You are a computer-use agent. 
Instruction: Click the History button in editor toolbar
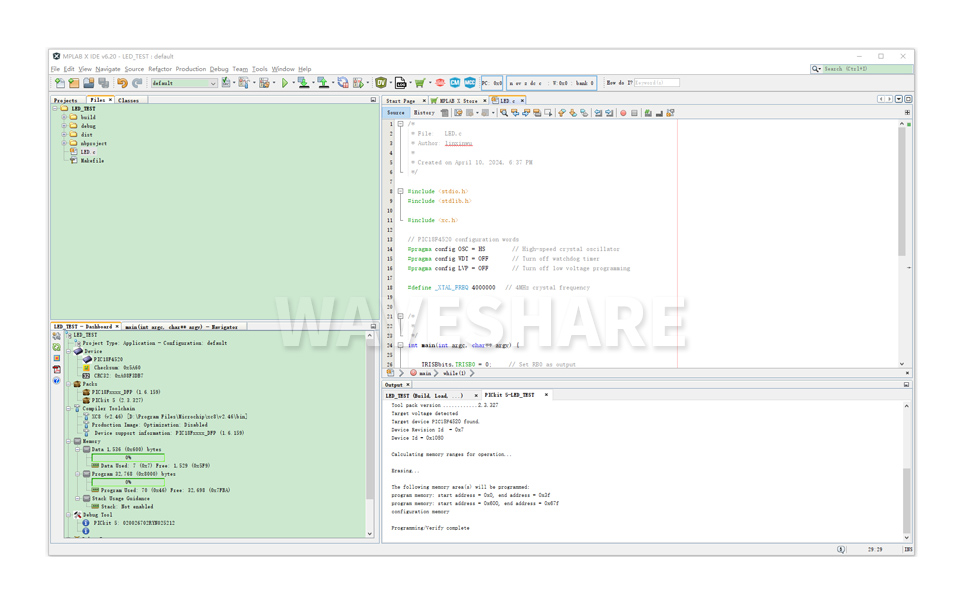pyautogui.click(x=422, y=113)
